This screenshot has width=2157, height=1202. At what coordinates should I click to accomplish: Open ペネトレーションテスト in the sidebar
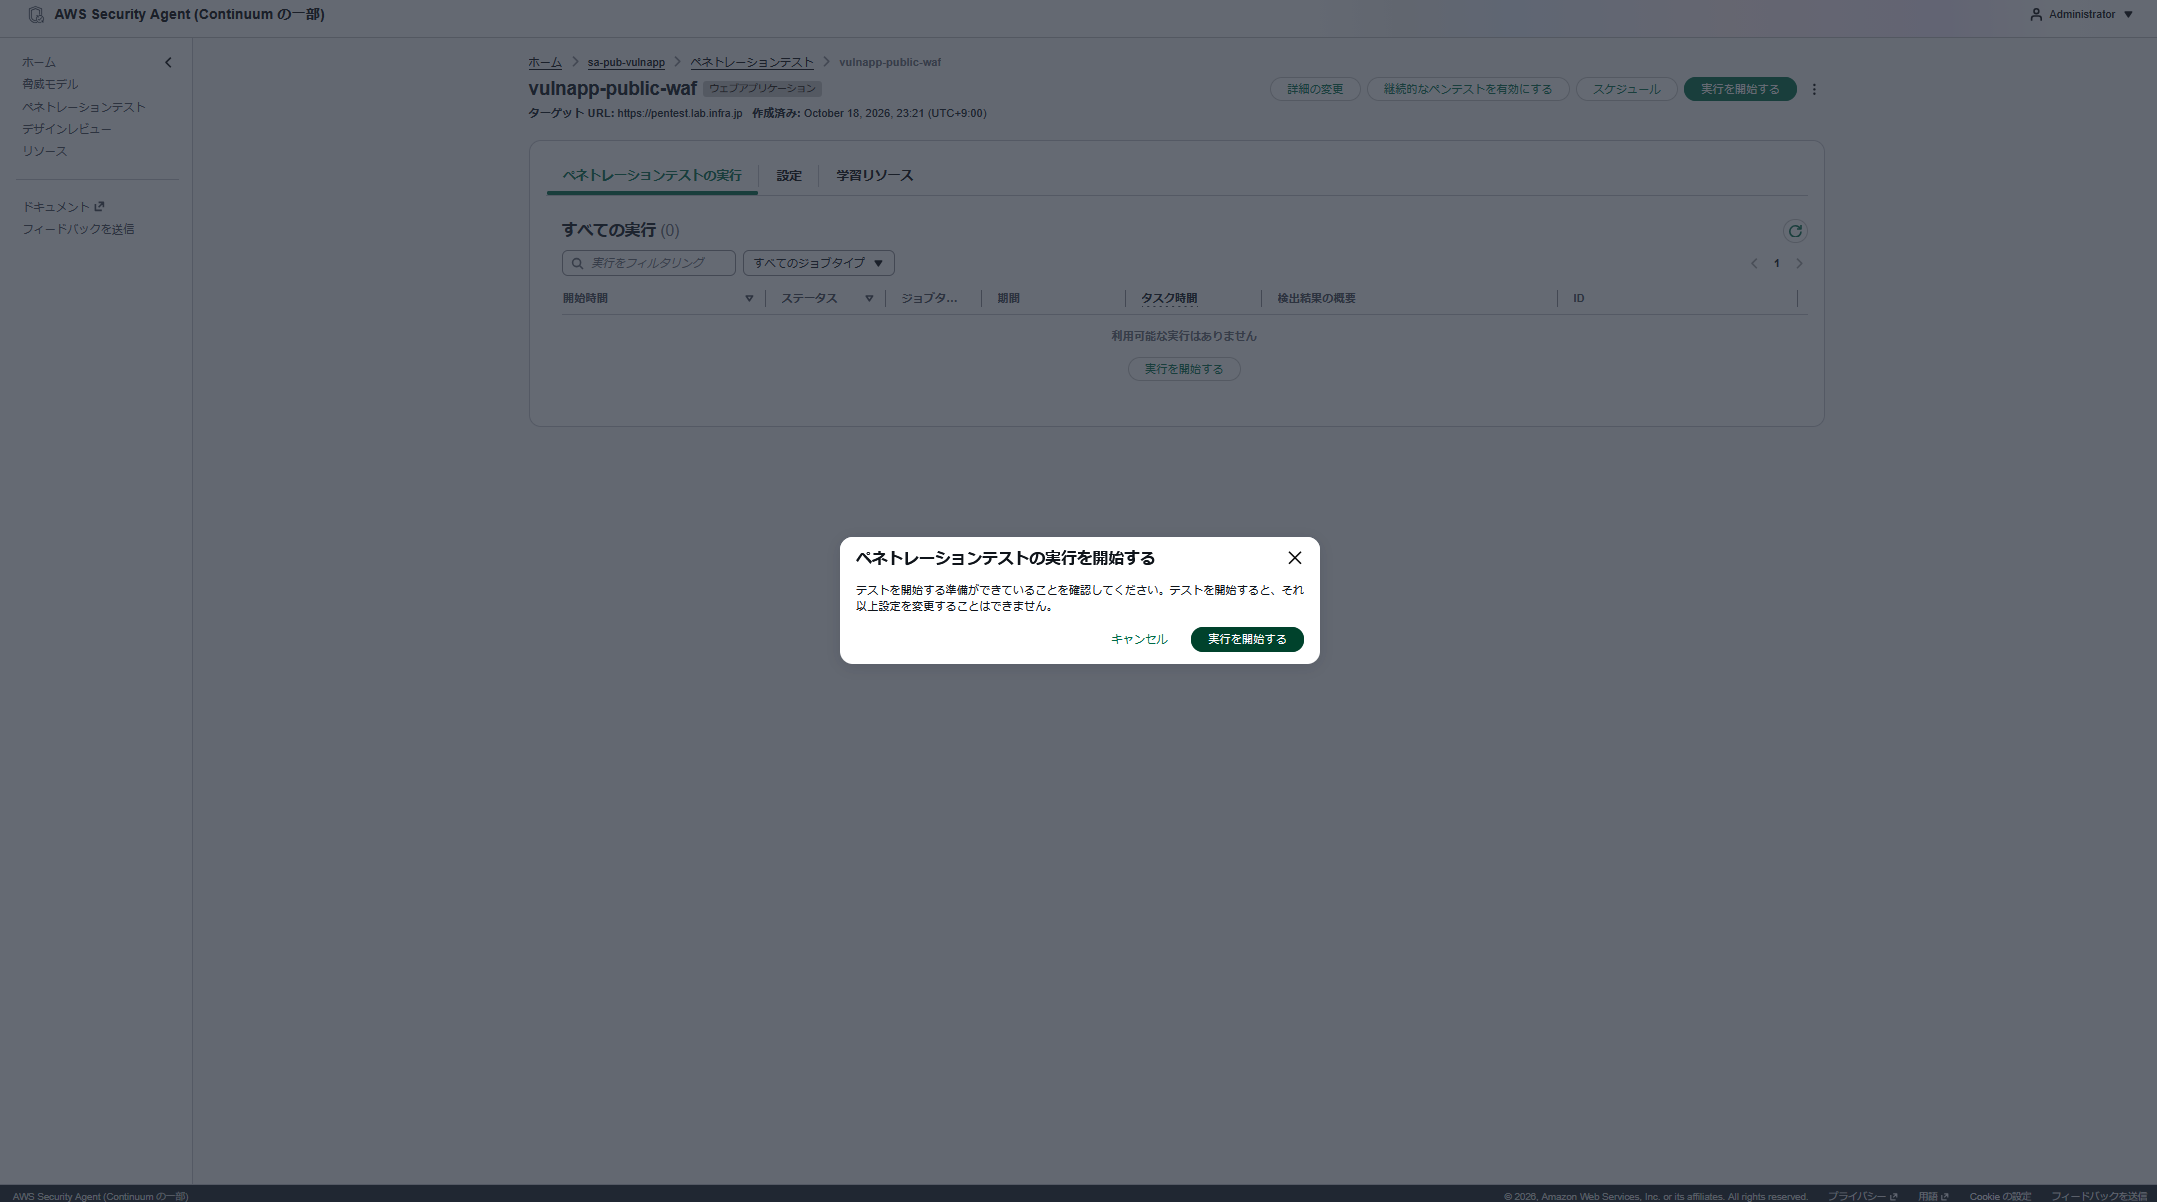[x=84, y=107]
